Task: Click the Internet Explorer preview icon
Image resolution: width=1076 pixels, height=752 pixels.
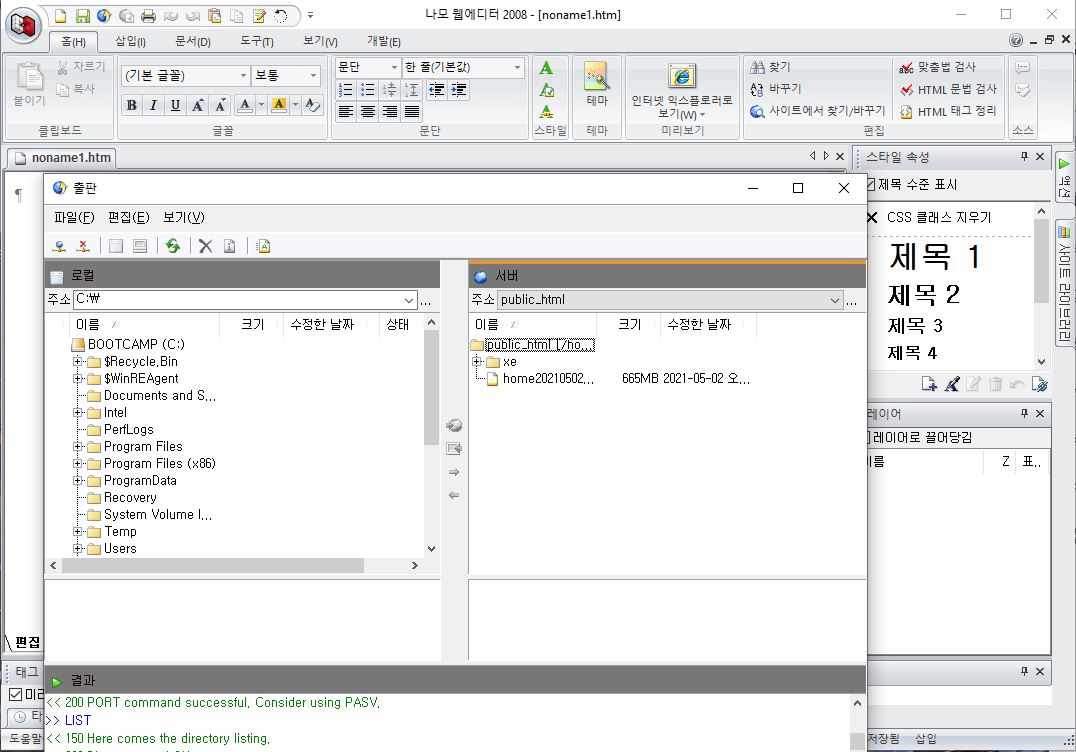Action: (682, 77)
